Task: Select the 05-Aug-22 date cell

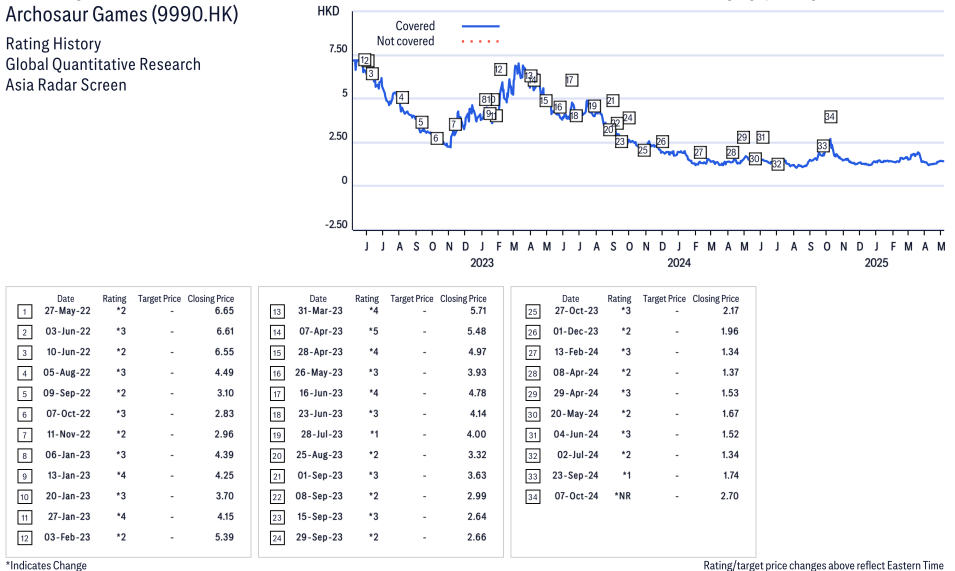Action: click(67, 373)
